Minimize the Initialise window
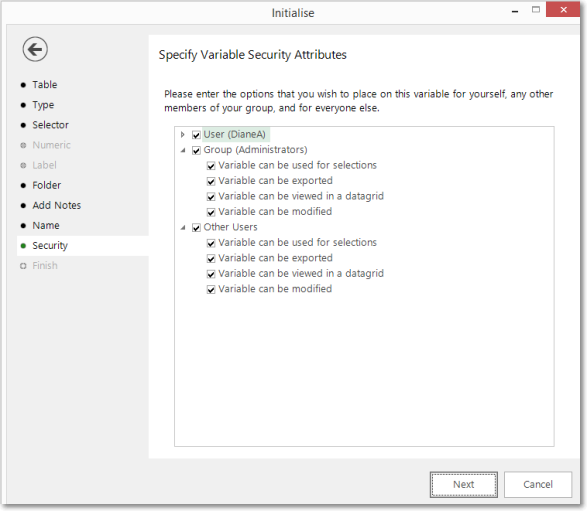This screenshot has height=511, width=587. [x=515, y=11]
